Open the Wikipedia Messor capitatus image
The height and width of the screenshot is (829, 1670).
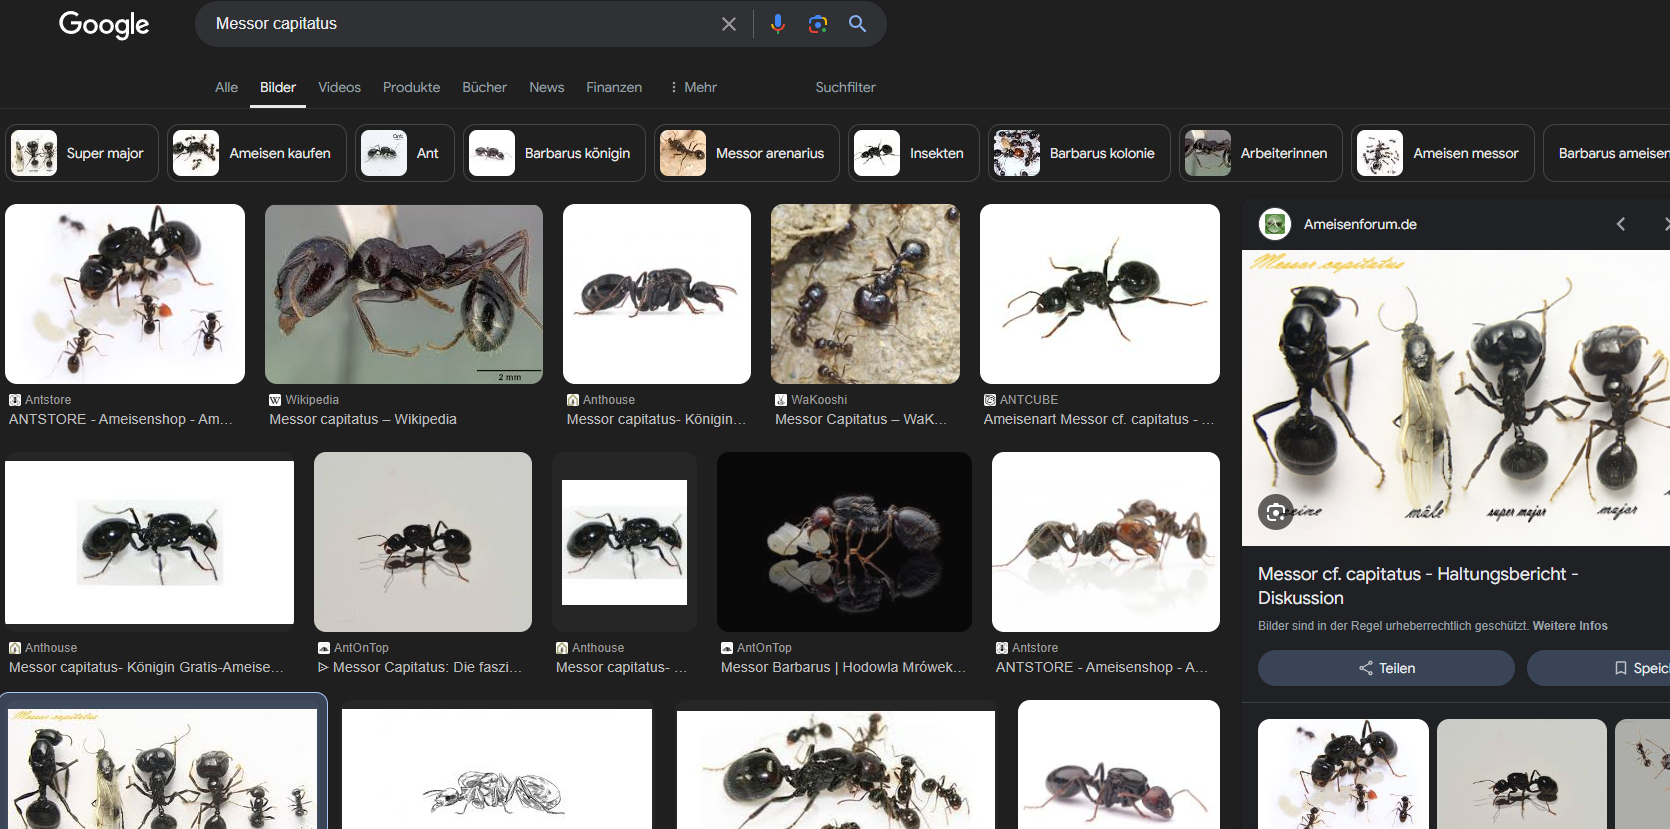click(x=403, y=294)
